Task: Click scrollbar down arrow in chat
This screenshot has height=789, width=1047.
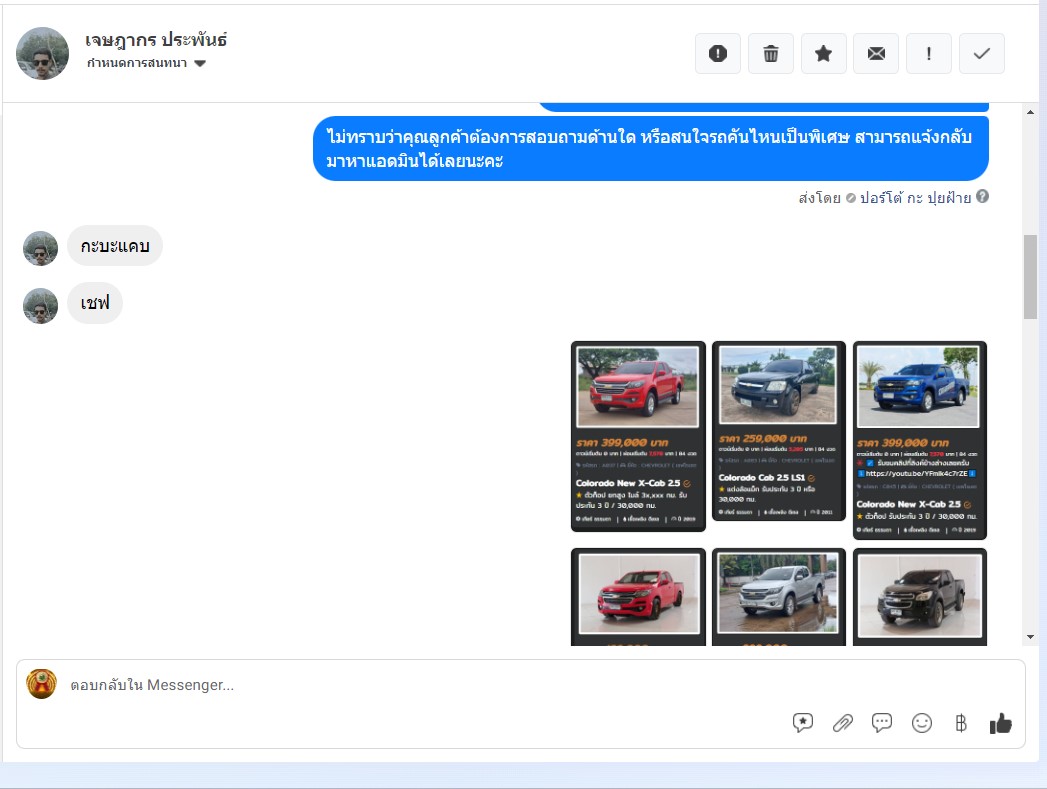Action: pyautogui.click(x=1030, y=637)
